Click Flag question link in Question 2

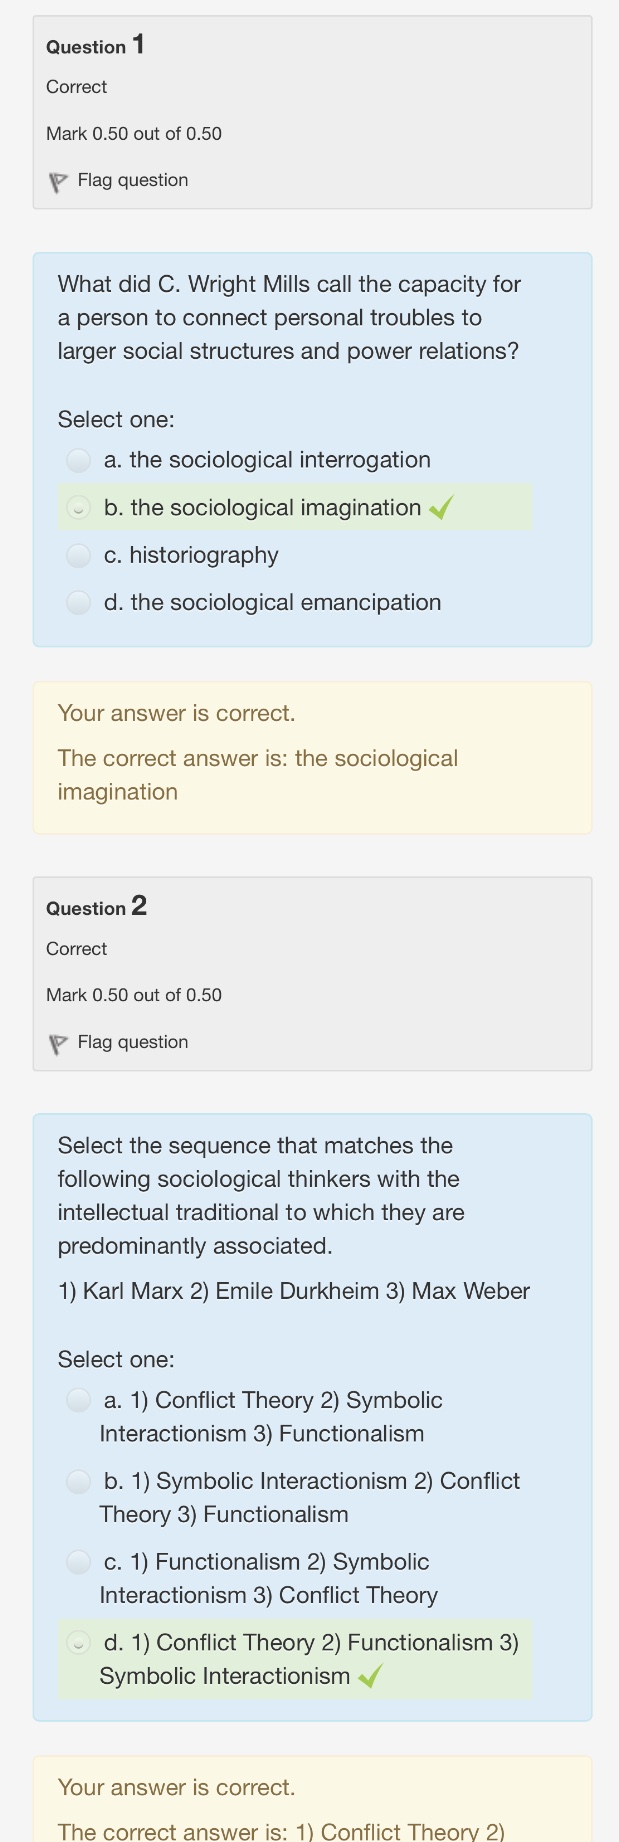pos(132,1042)
